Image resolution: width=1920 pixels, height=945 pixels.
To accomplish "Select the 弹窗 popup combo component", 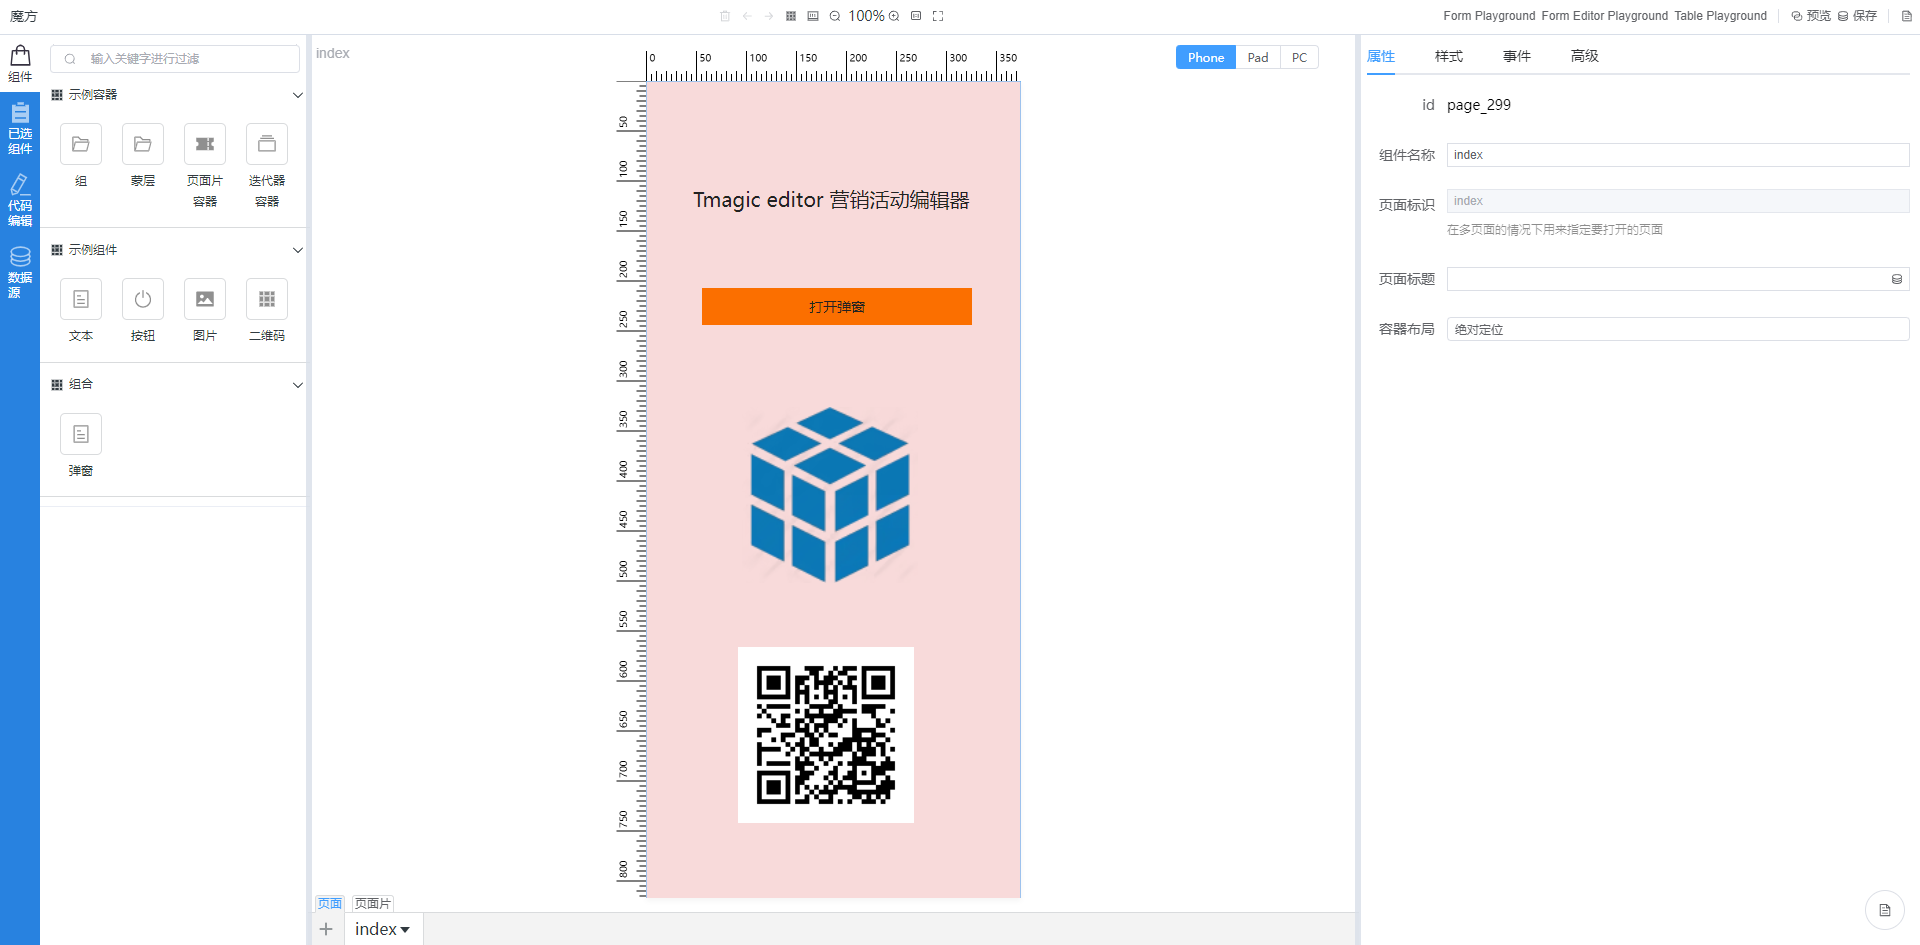I will pos(81,434).
